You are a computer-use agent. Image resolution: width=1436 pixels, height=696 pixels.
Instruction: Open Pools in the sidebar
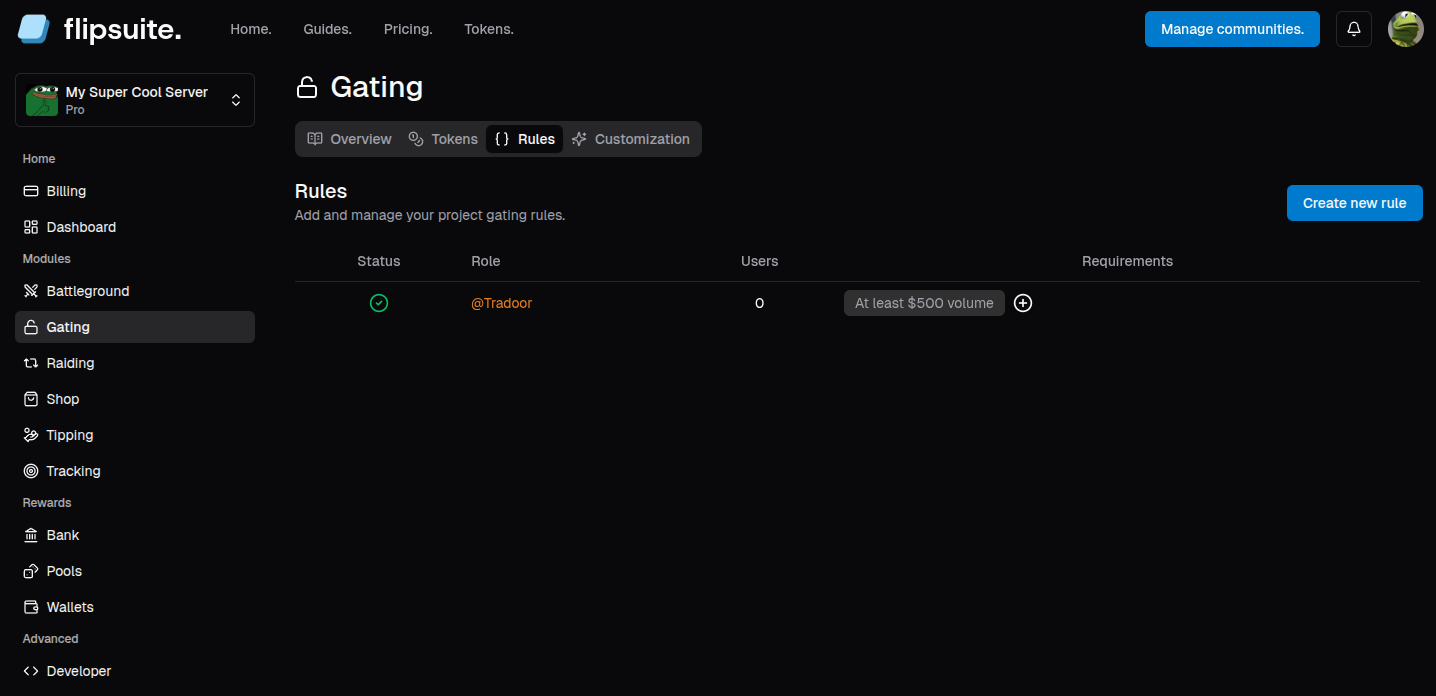point(135,571)
